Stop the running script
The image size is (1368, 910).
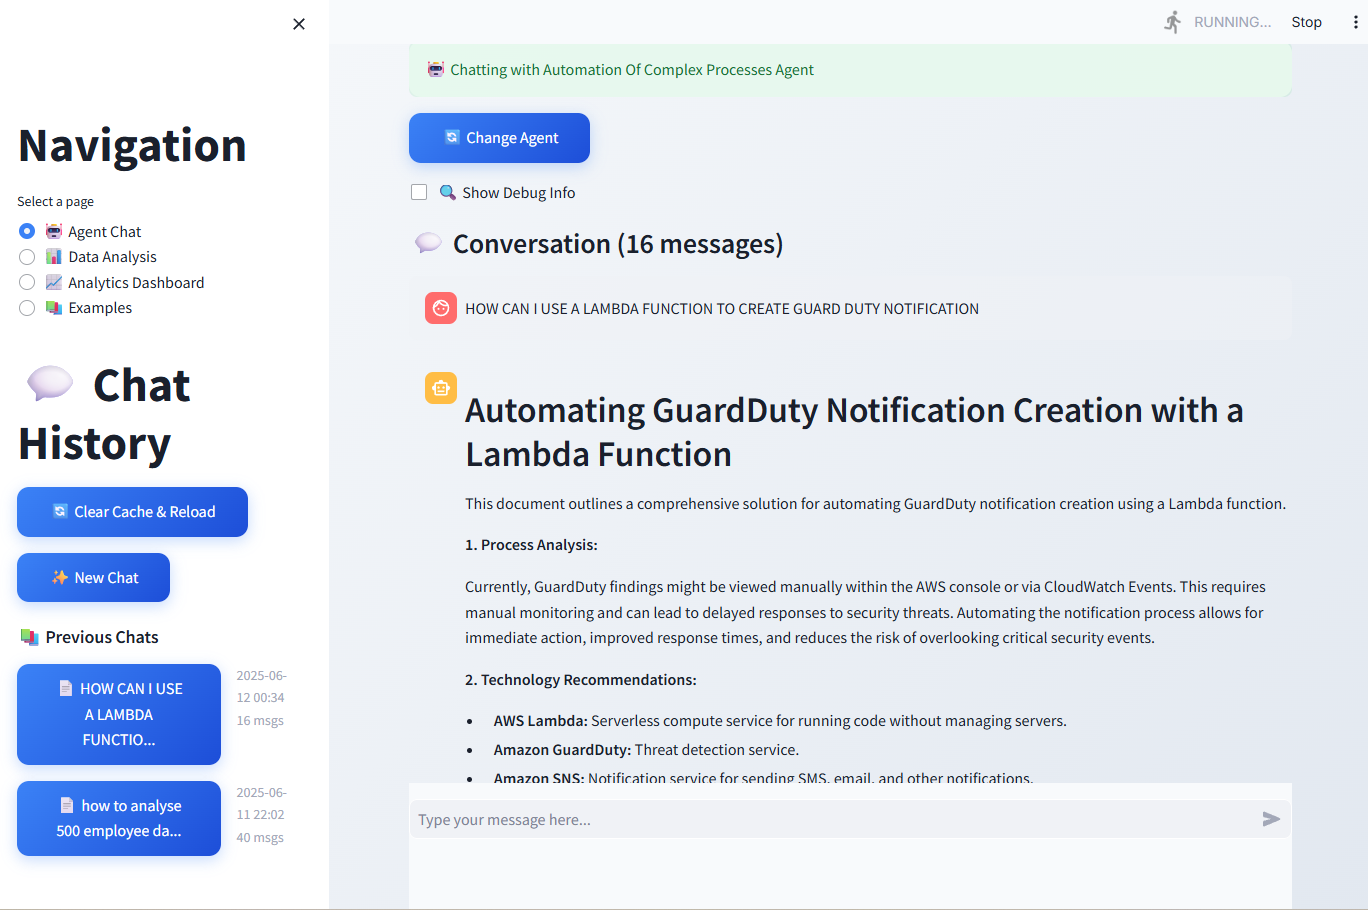[1306, 22]
